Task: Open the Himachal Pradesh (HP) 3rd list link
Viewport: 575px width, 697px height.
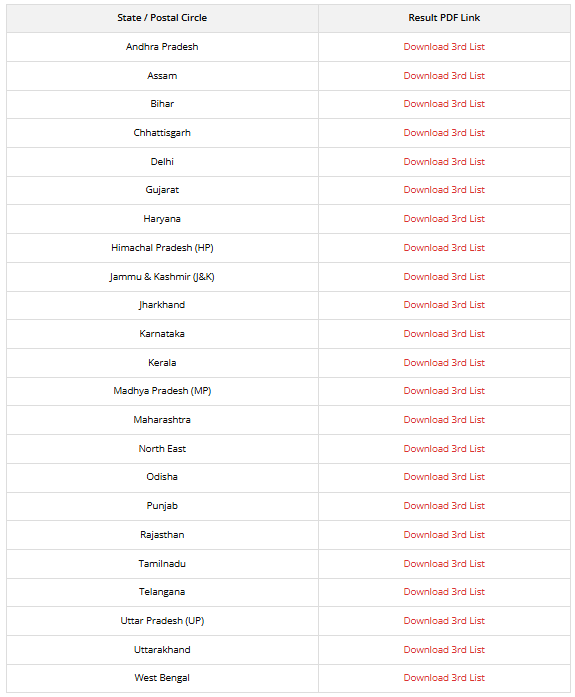Action: [444, 247]
